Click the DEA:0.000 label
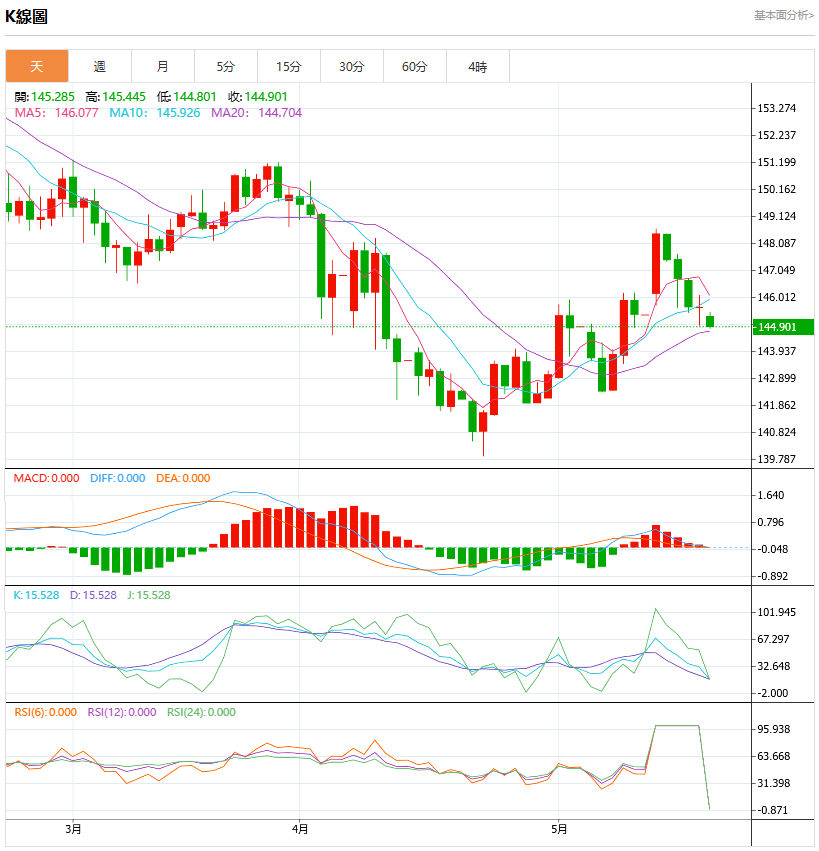Viewport: 819px width, 851px height. coord(183,478)
